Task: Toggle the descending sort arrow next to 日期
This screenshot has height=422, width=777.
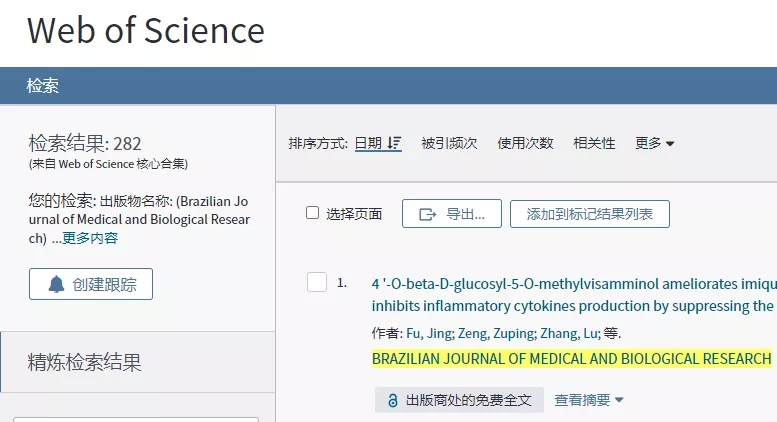Action: coord(394,144)
